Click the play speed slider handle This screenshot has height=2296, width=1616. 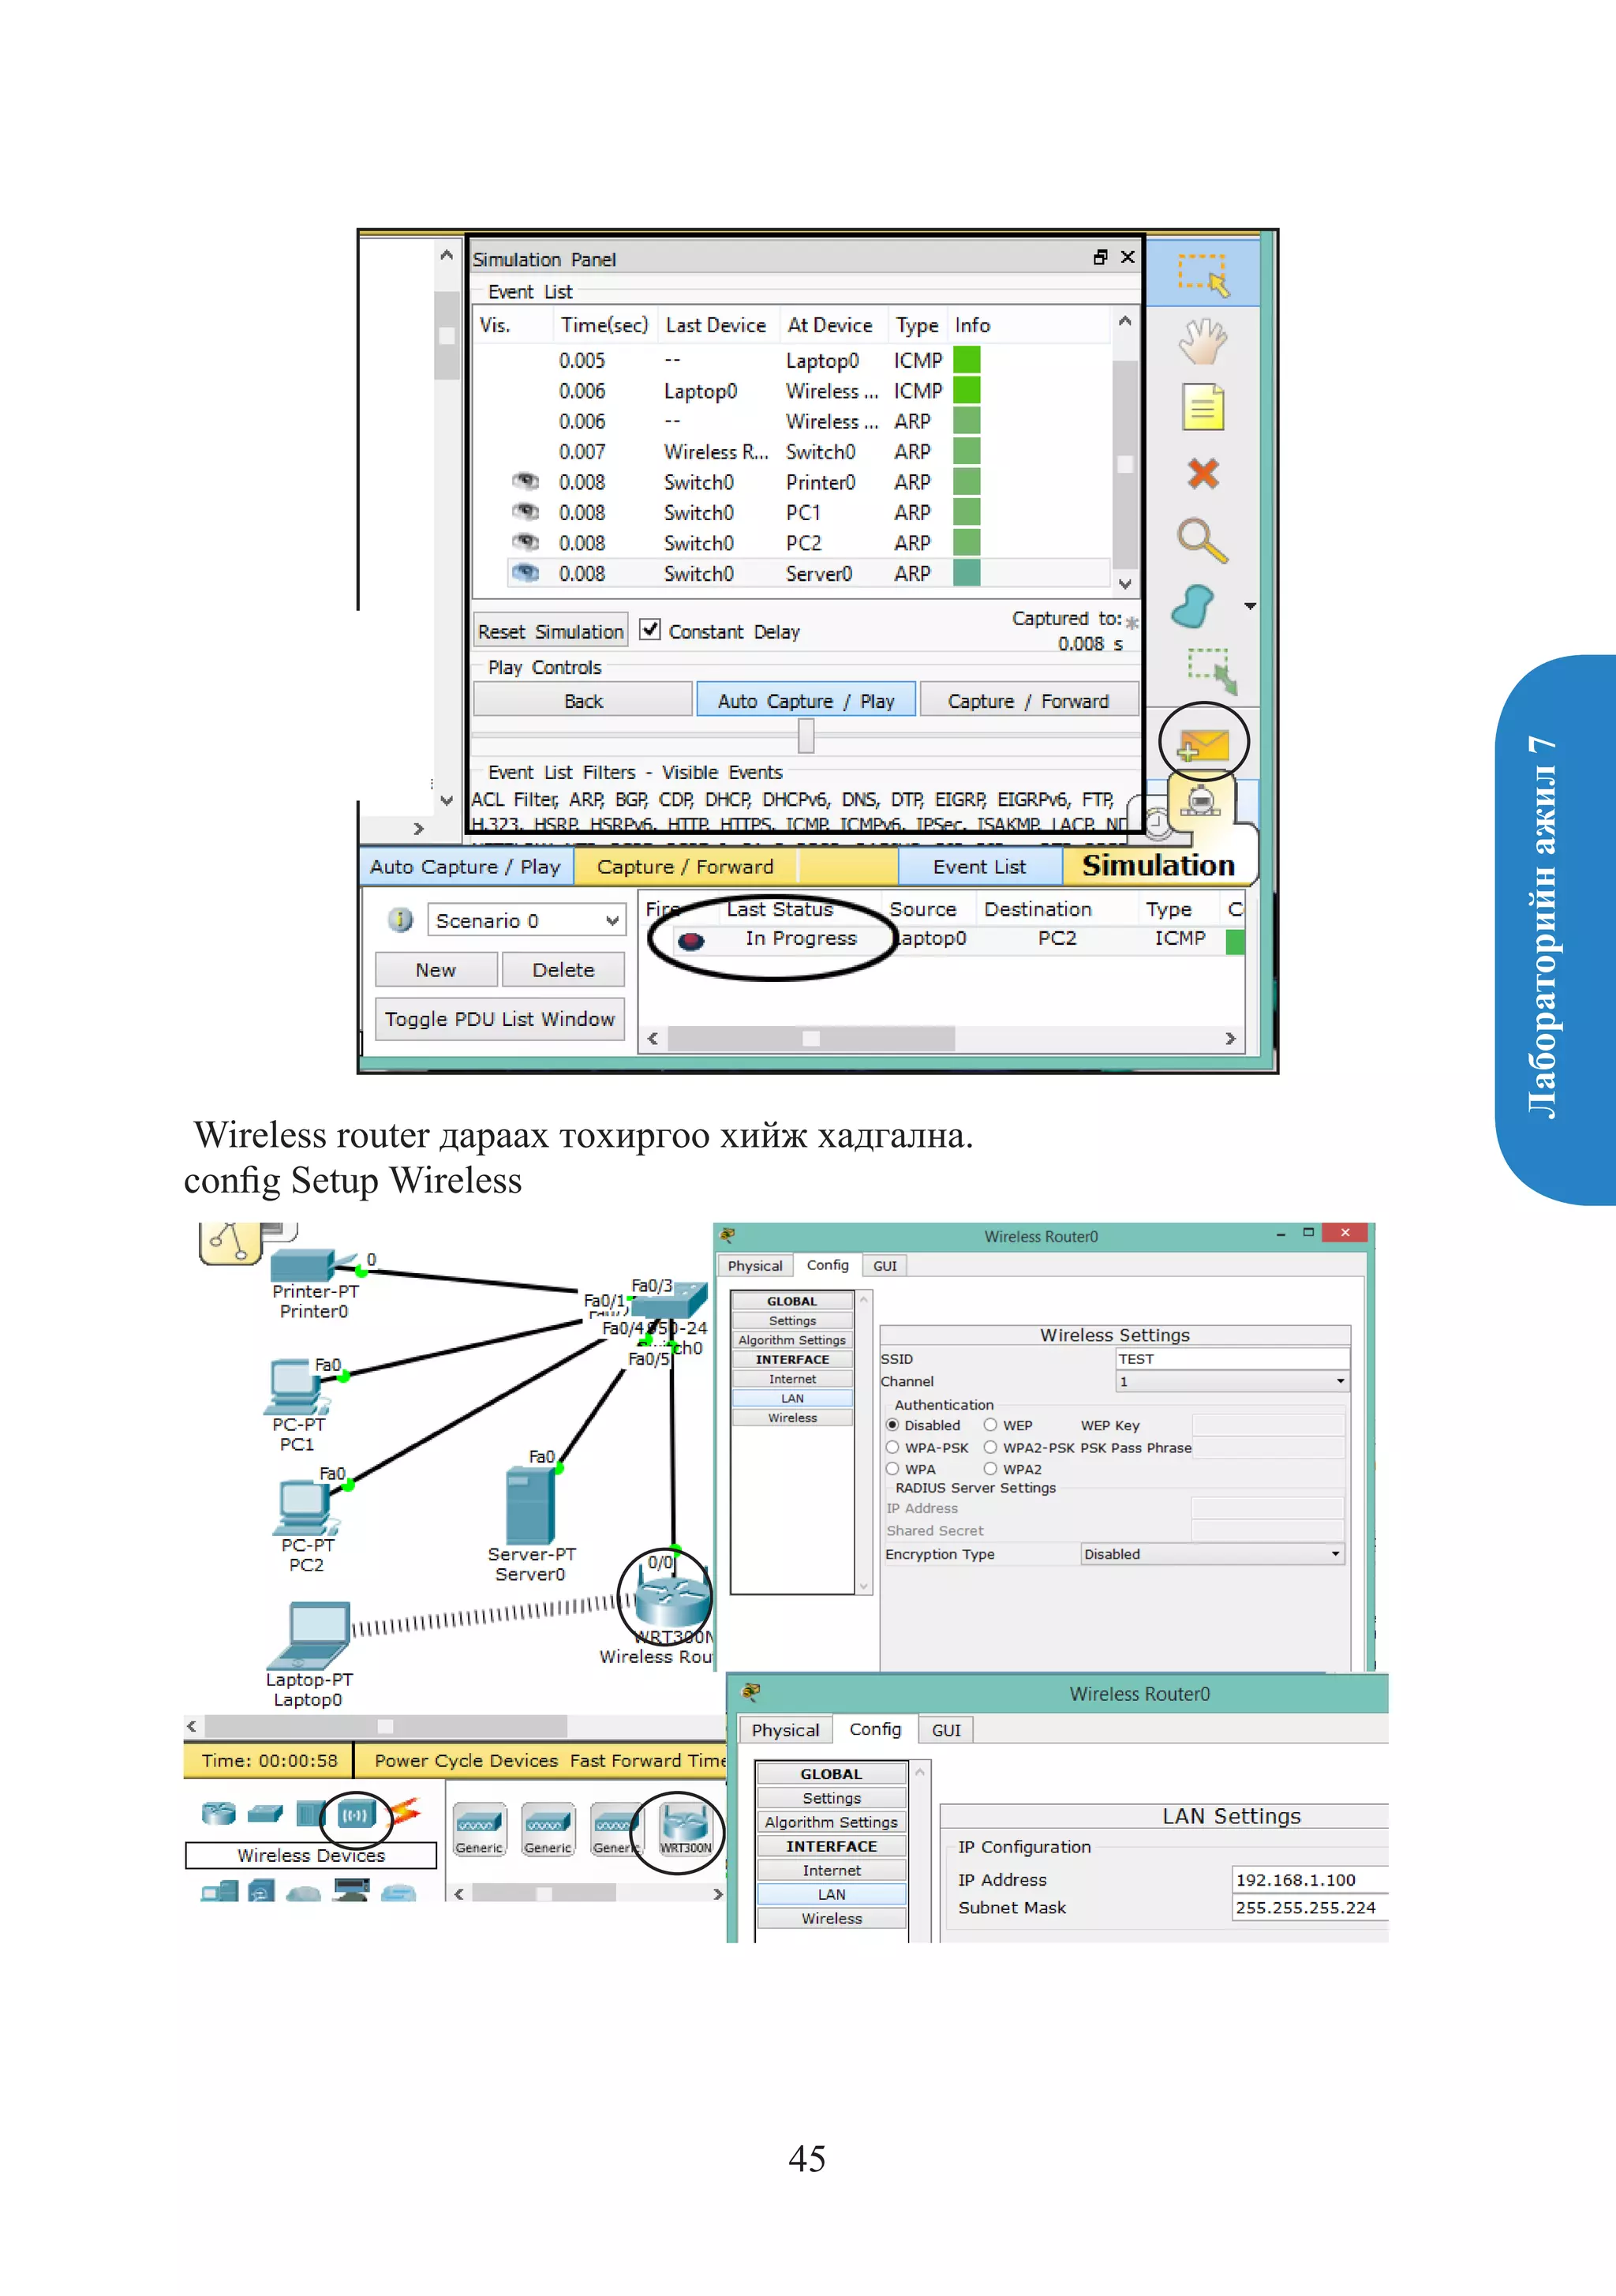806,737
